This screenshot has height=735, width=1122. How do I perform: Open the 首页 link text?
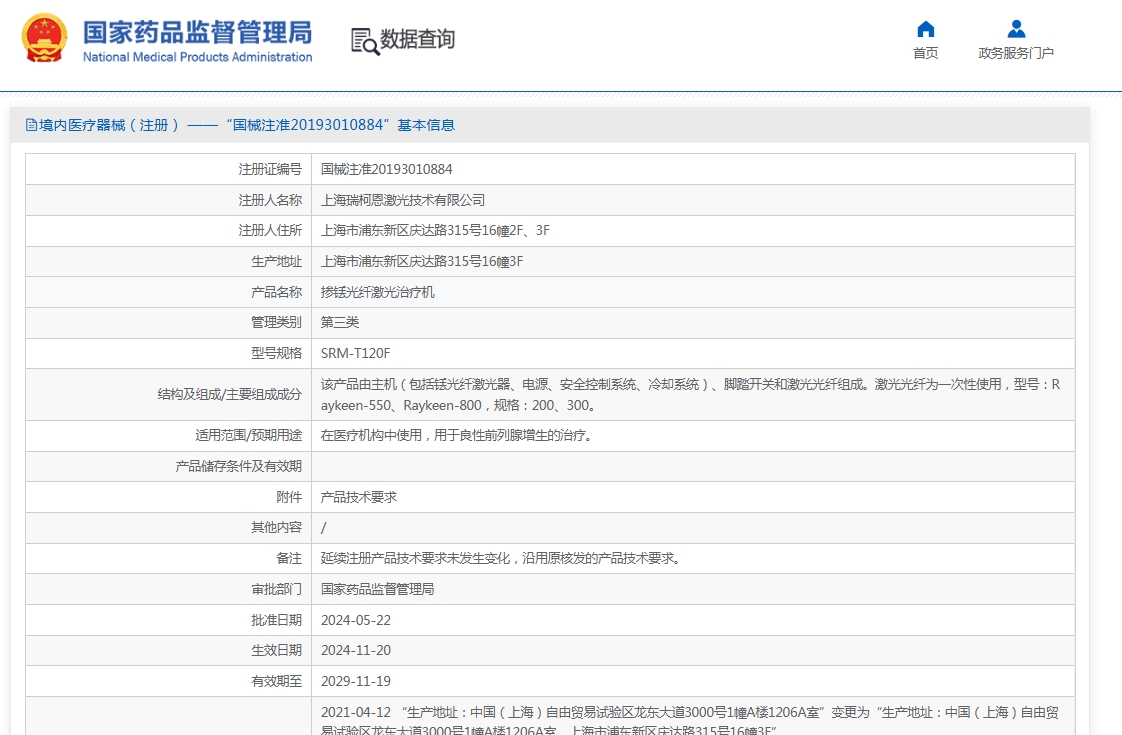point(925,53)
